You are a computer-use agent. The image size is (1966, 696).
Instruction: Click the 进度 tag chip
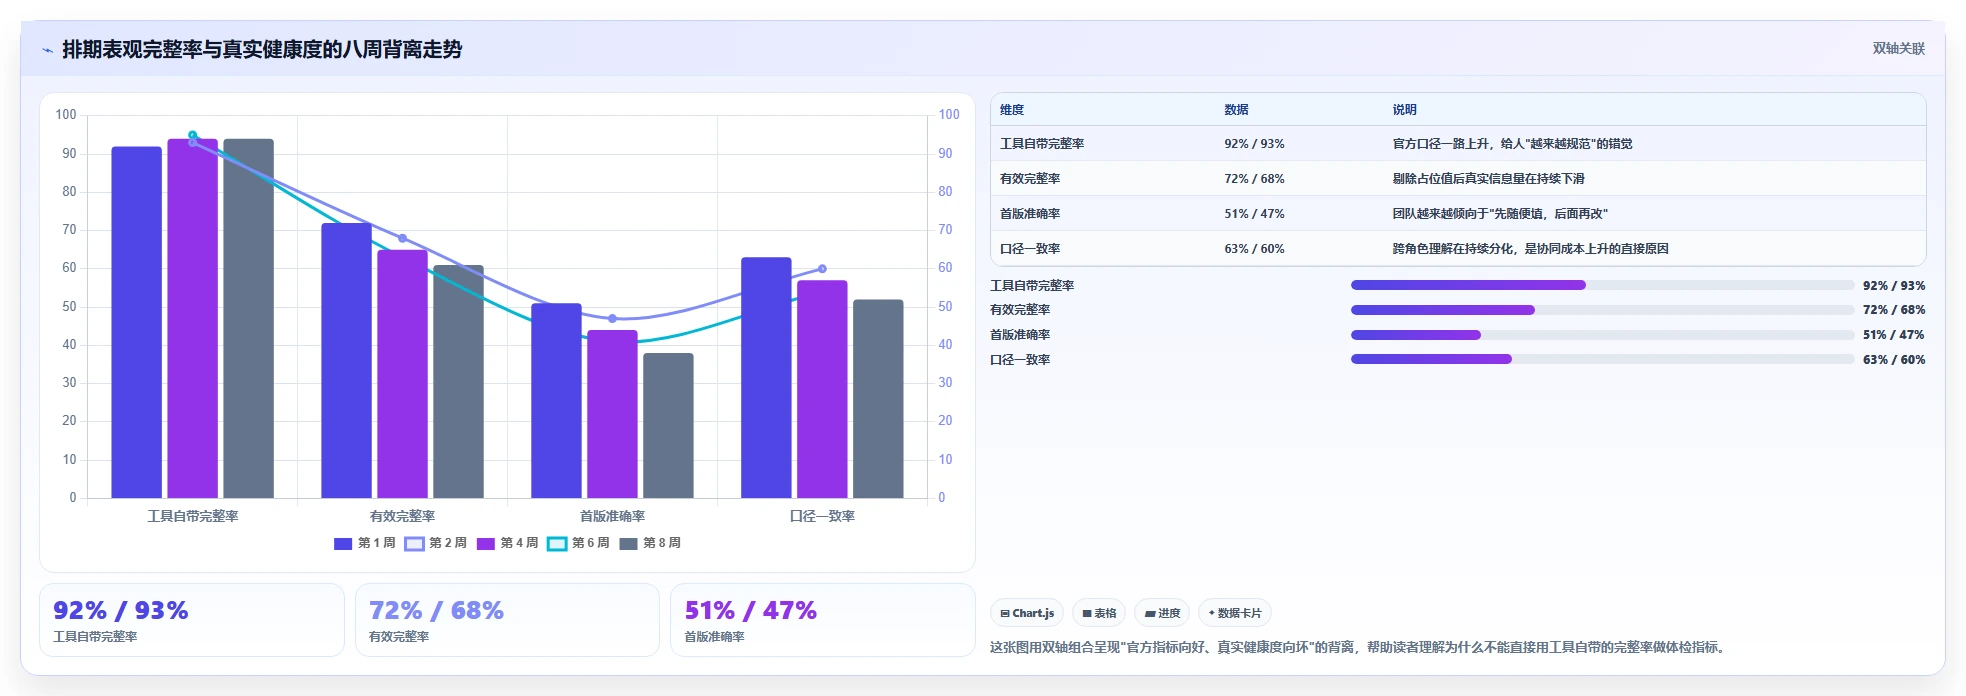[1162, 613]
